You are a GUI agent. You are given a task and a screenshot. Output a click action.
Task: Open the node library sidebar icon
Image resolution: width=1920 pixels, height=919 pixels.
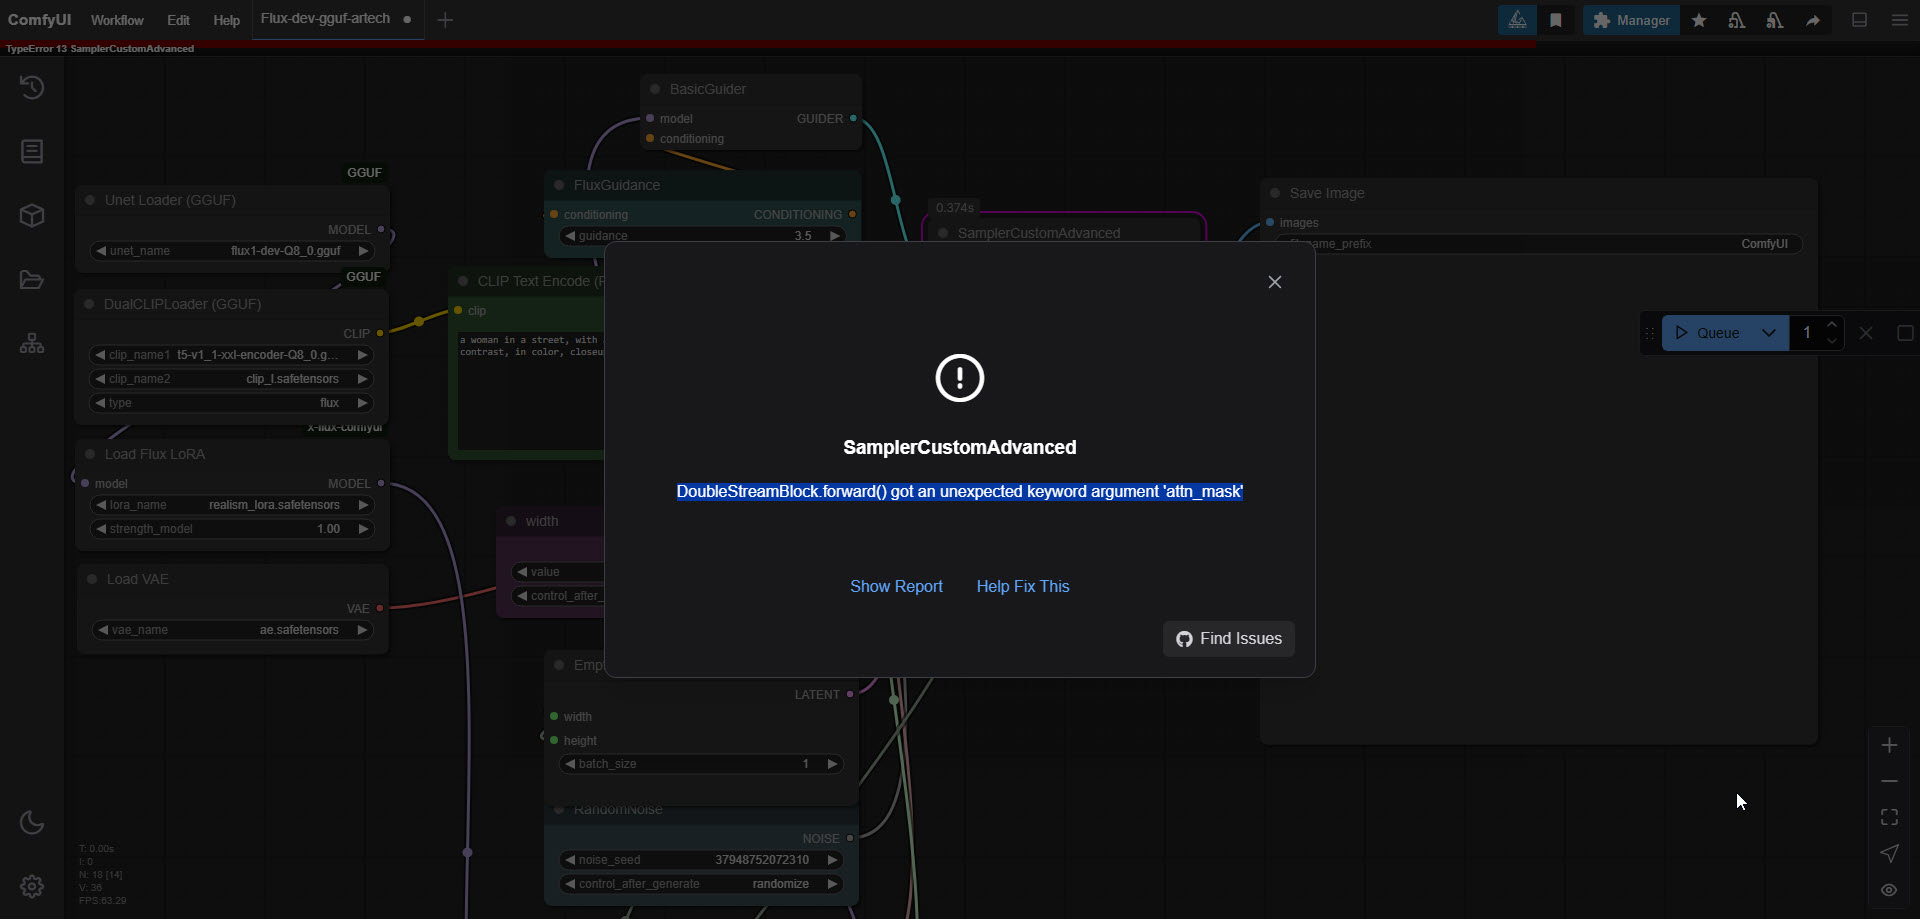coord(32,152)
